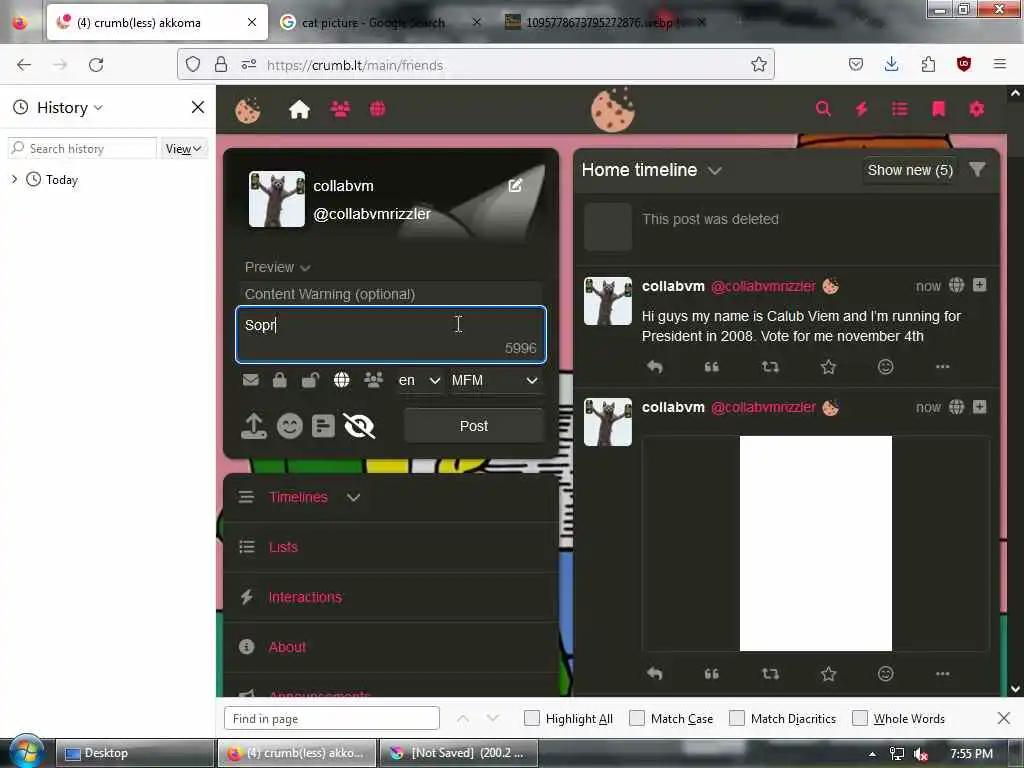This screenshot has height=768, width=1024.
Task: Enable Match Case in find bar
Action: pyautogui.click(x=637, y=718)
